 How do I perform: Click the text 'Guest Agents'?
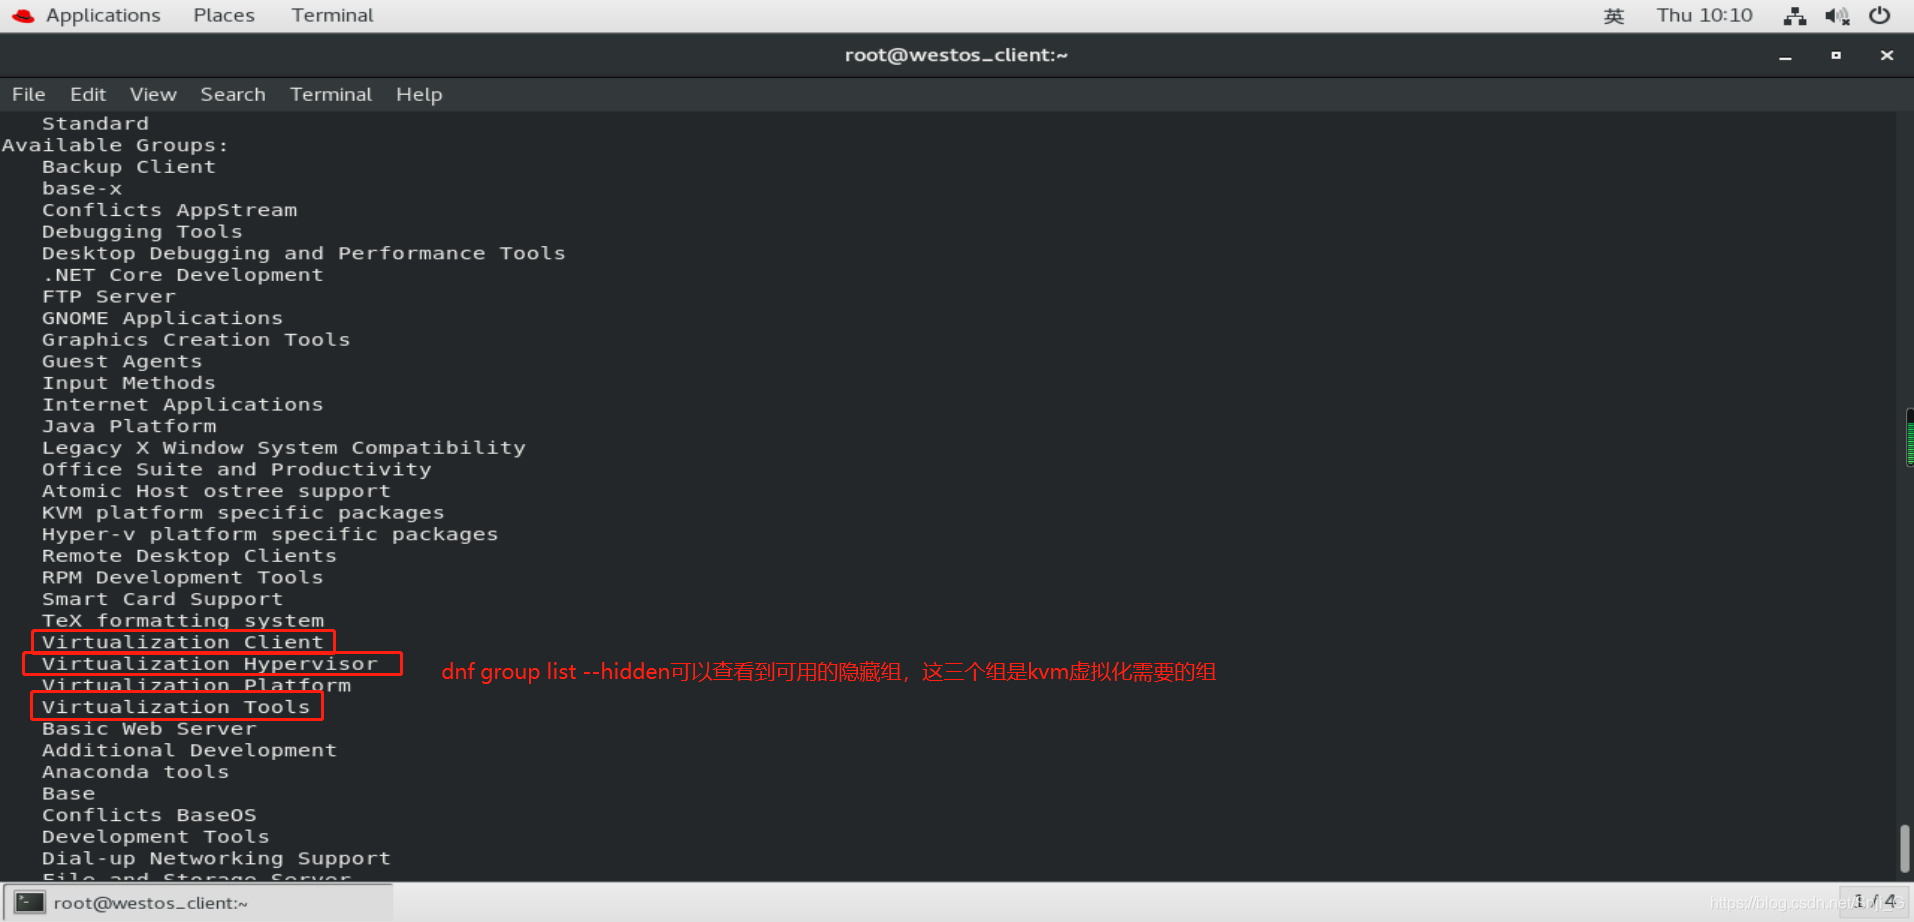tap(122, 361)
